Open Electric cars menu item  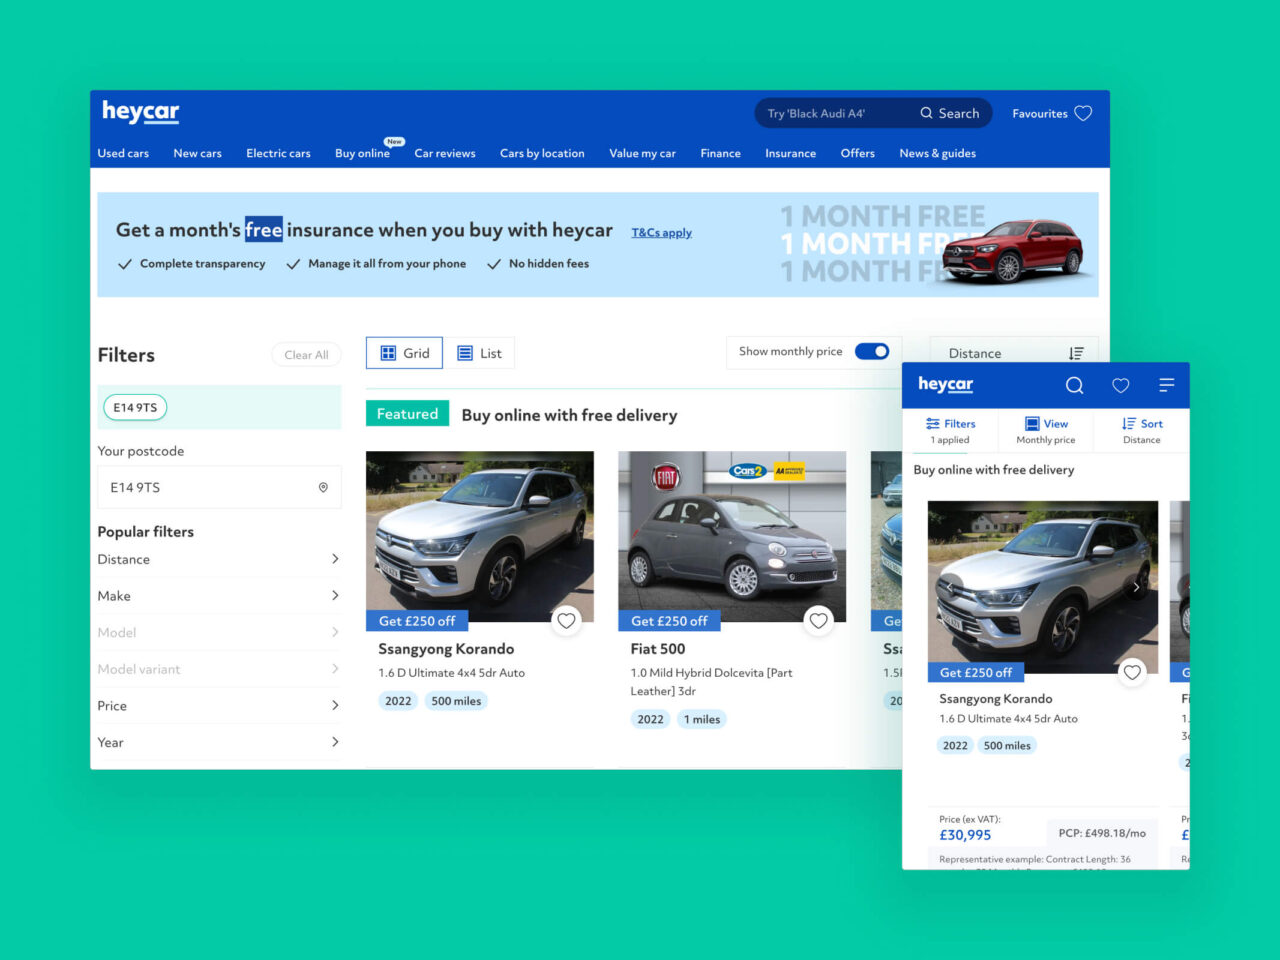pyautogui.click(x=278, y=153)
